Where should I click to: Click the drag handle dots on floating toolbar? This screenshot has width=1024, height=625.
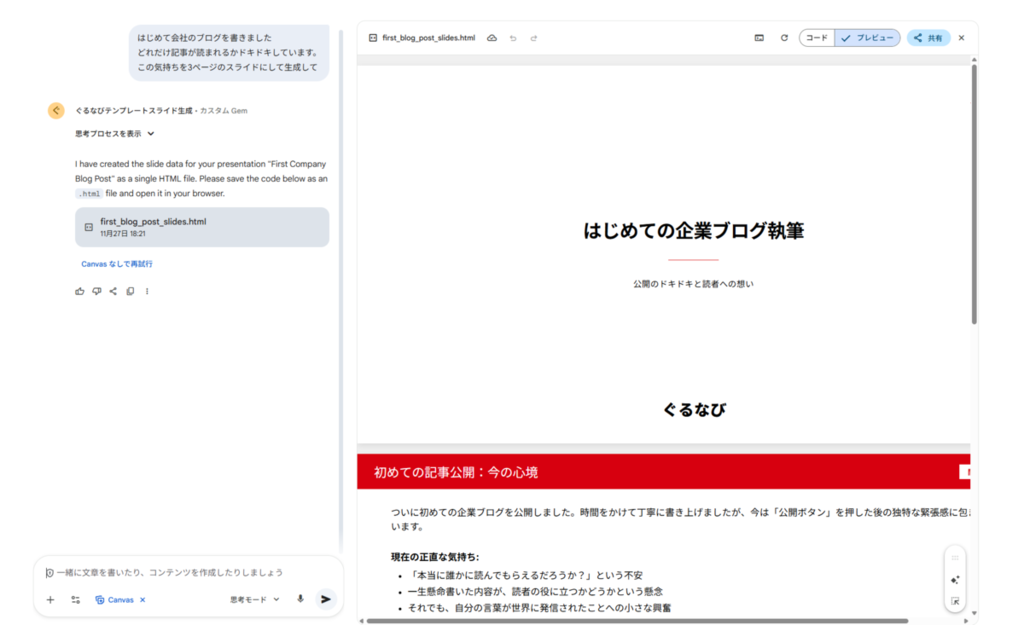pyautogui.click(x=955, y=558)
